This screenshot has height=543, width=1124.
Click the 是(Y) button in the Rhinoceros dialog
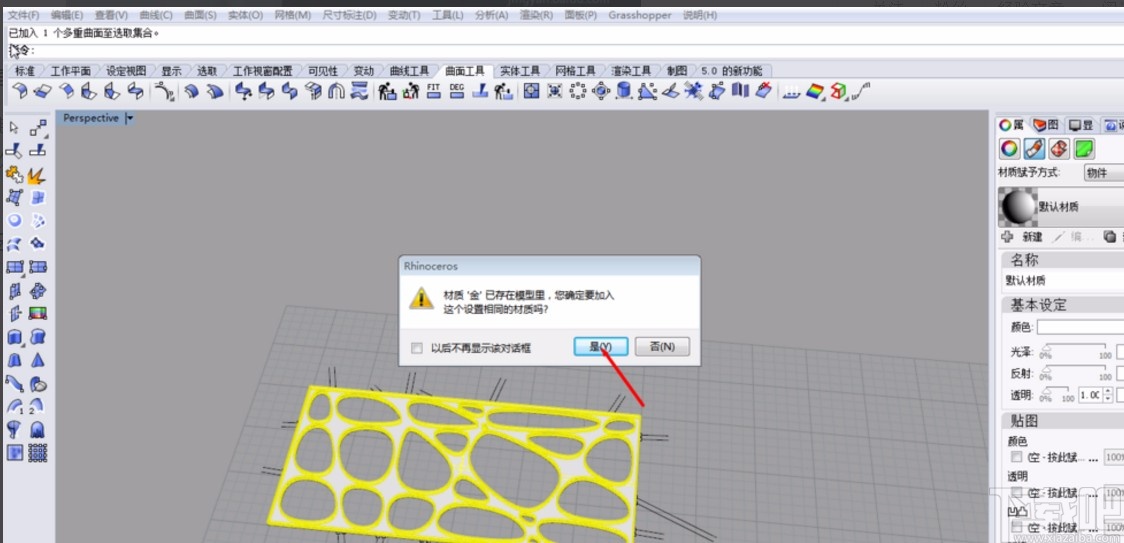(601, 346)
